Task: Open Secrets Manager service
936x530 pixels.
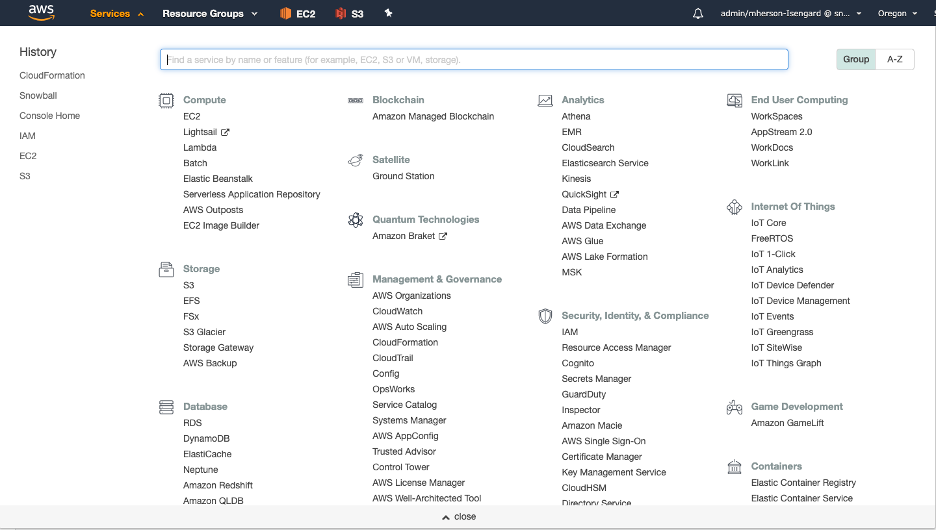Action: [x=596, y=379]
